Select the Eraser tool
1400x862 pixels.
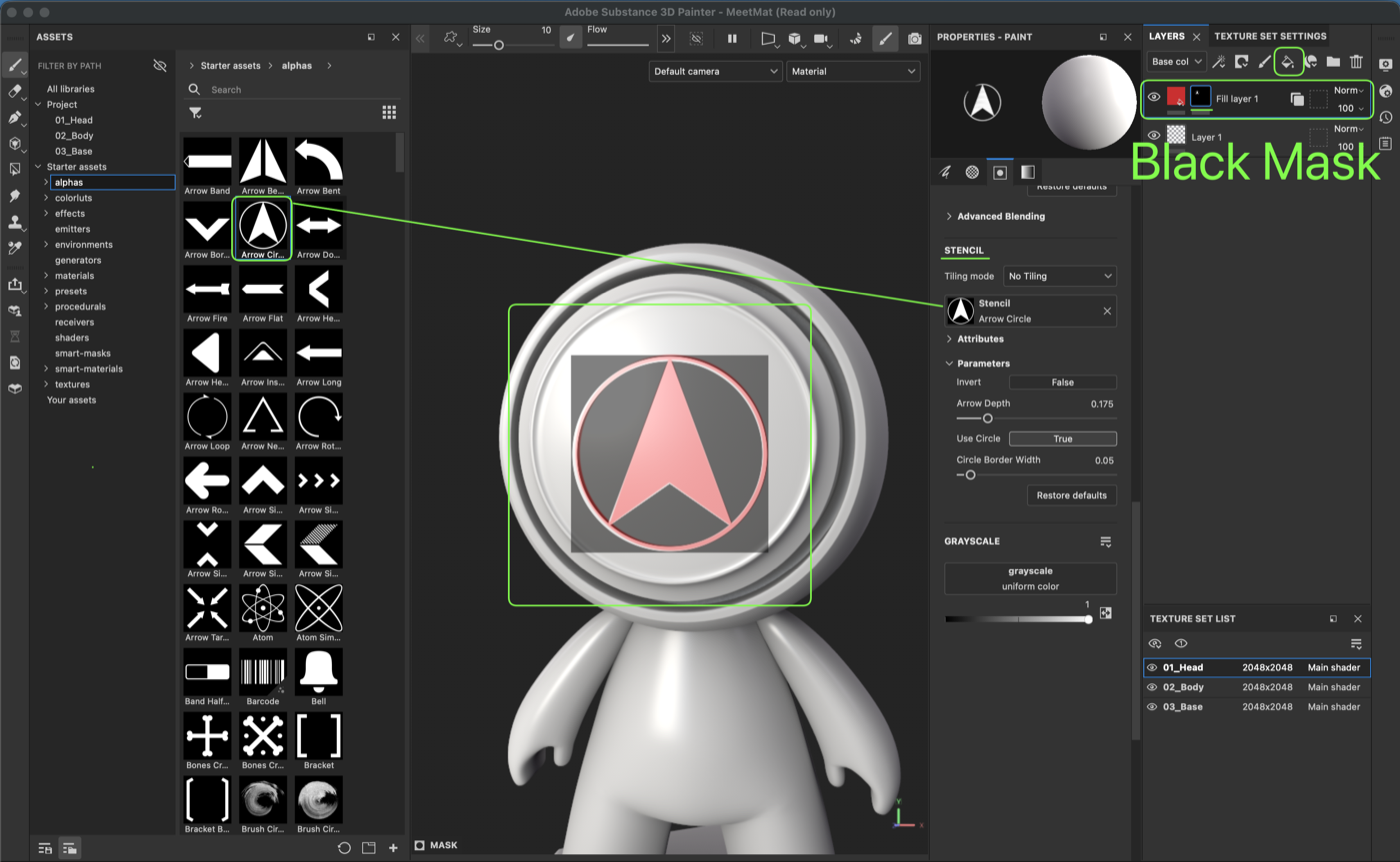tap(15, 92)
